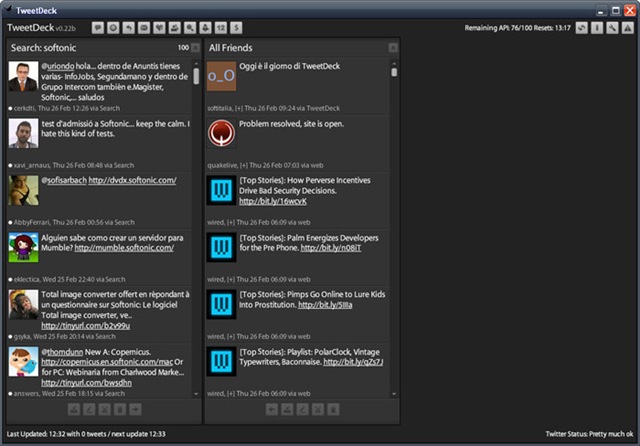Open the http://dvdx.softonic.com/ link
Screen dimensions: 640x446
point(133,180)
